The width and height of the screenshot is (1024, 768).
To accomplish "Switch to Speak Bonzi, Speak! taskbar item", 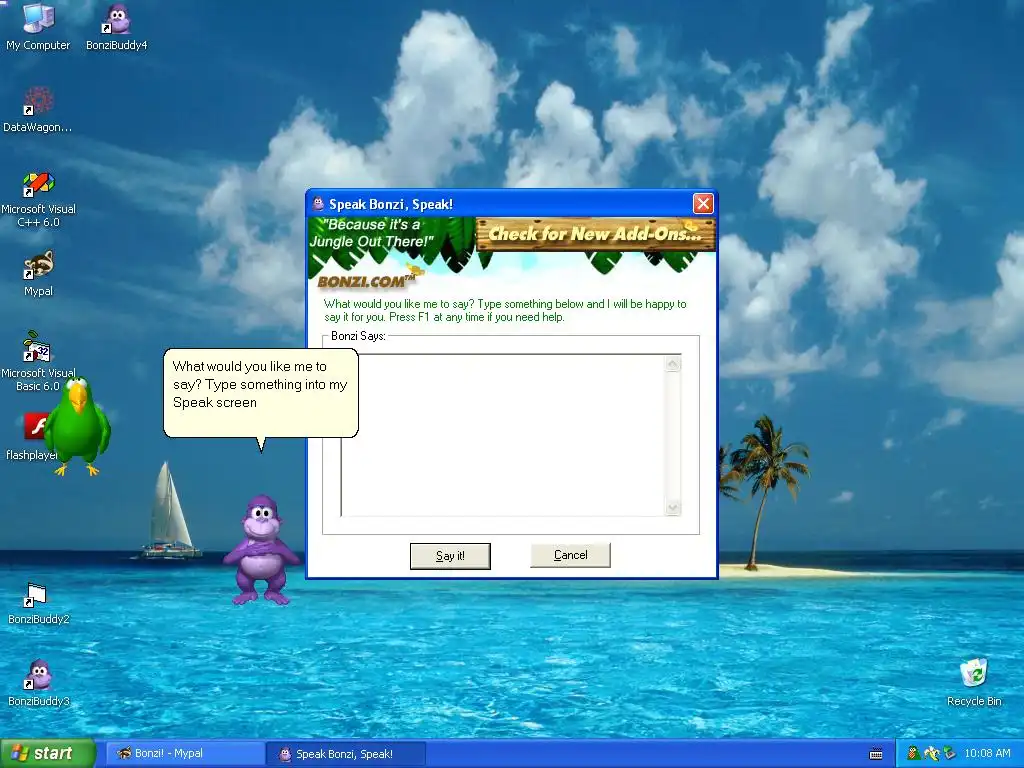I will coord(346,754).
